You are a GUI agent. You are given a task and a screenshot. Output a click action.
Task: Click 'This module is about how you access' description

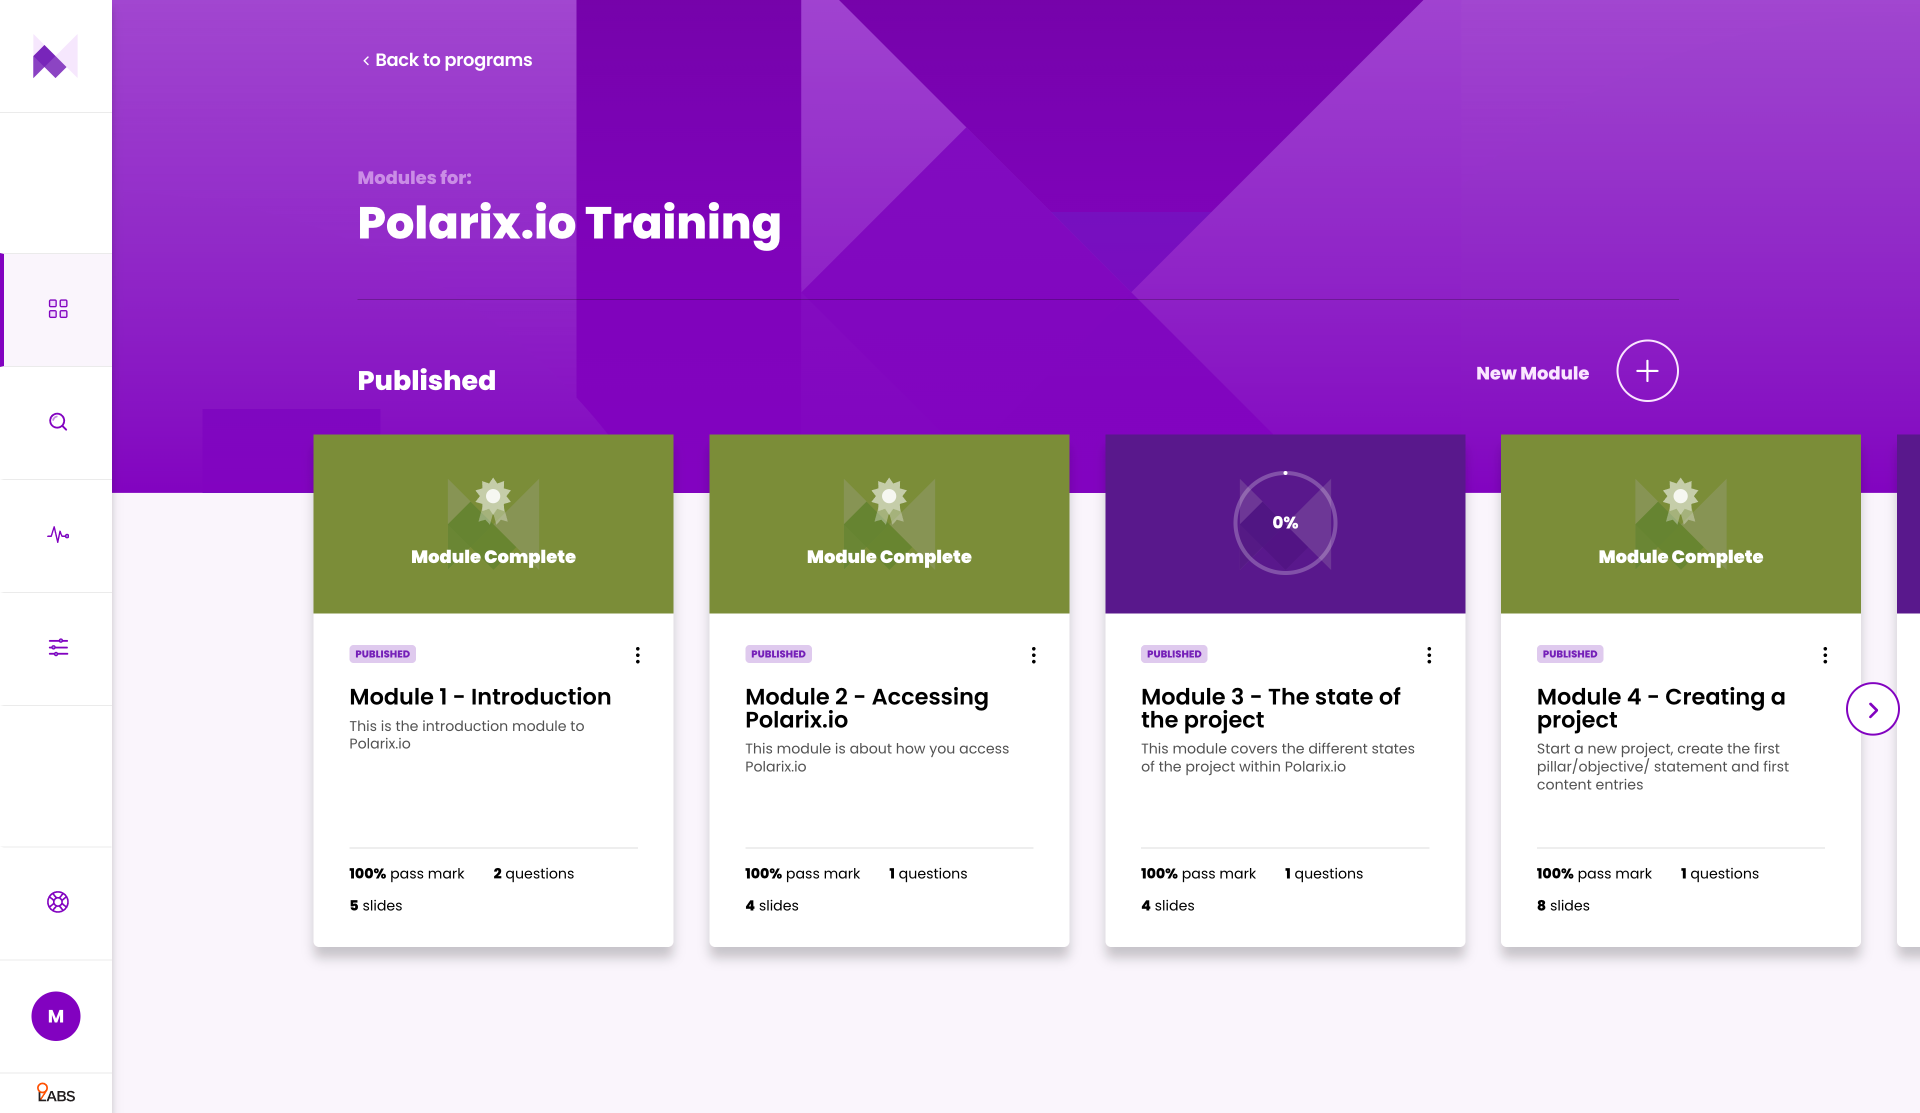tap(877, 758)
